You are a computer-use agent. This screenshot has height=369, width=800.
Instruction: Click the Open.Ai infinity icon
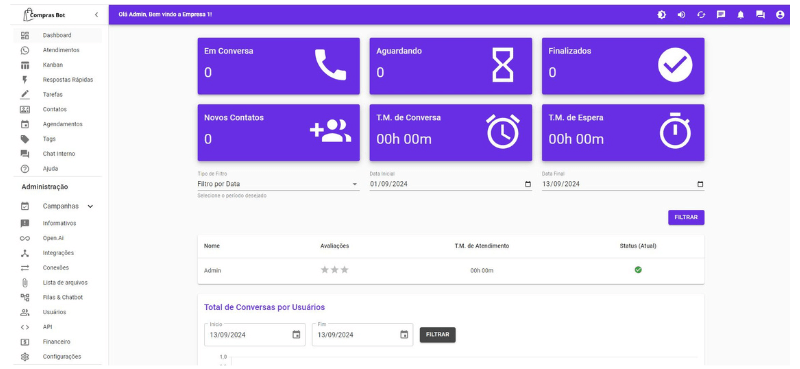24,238
